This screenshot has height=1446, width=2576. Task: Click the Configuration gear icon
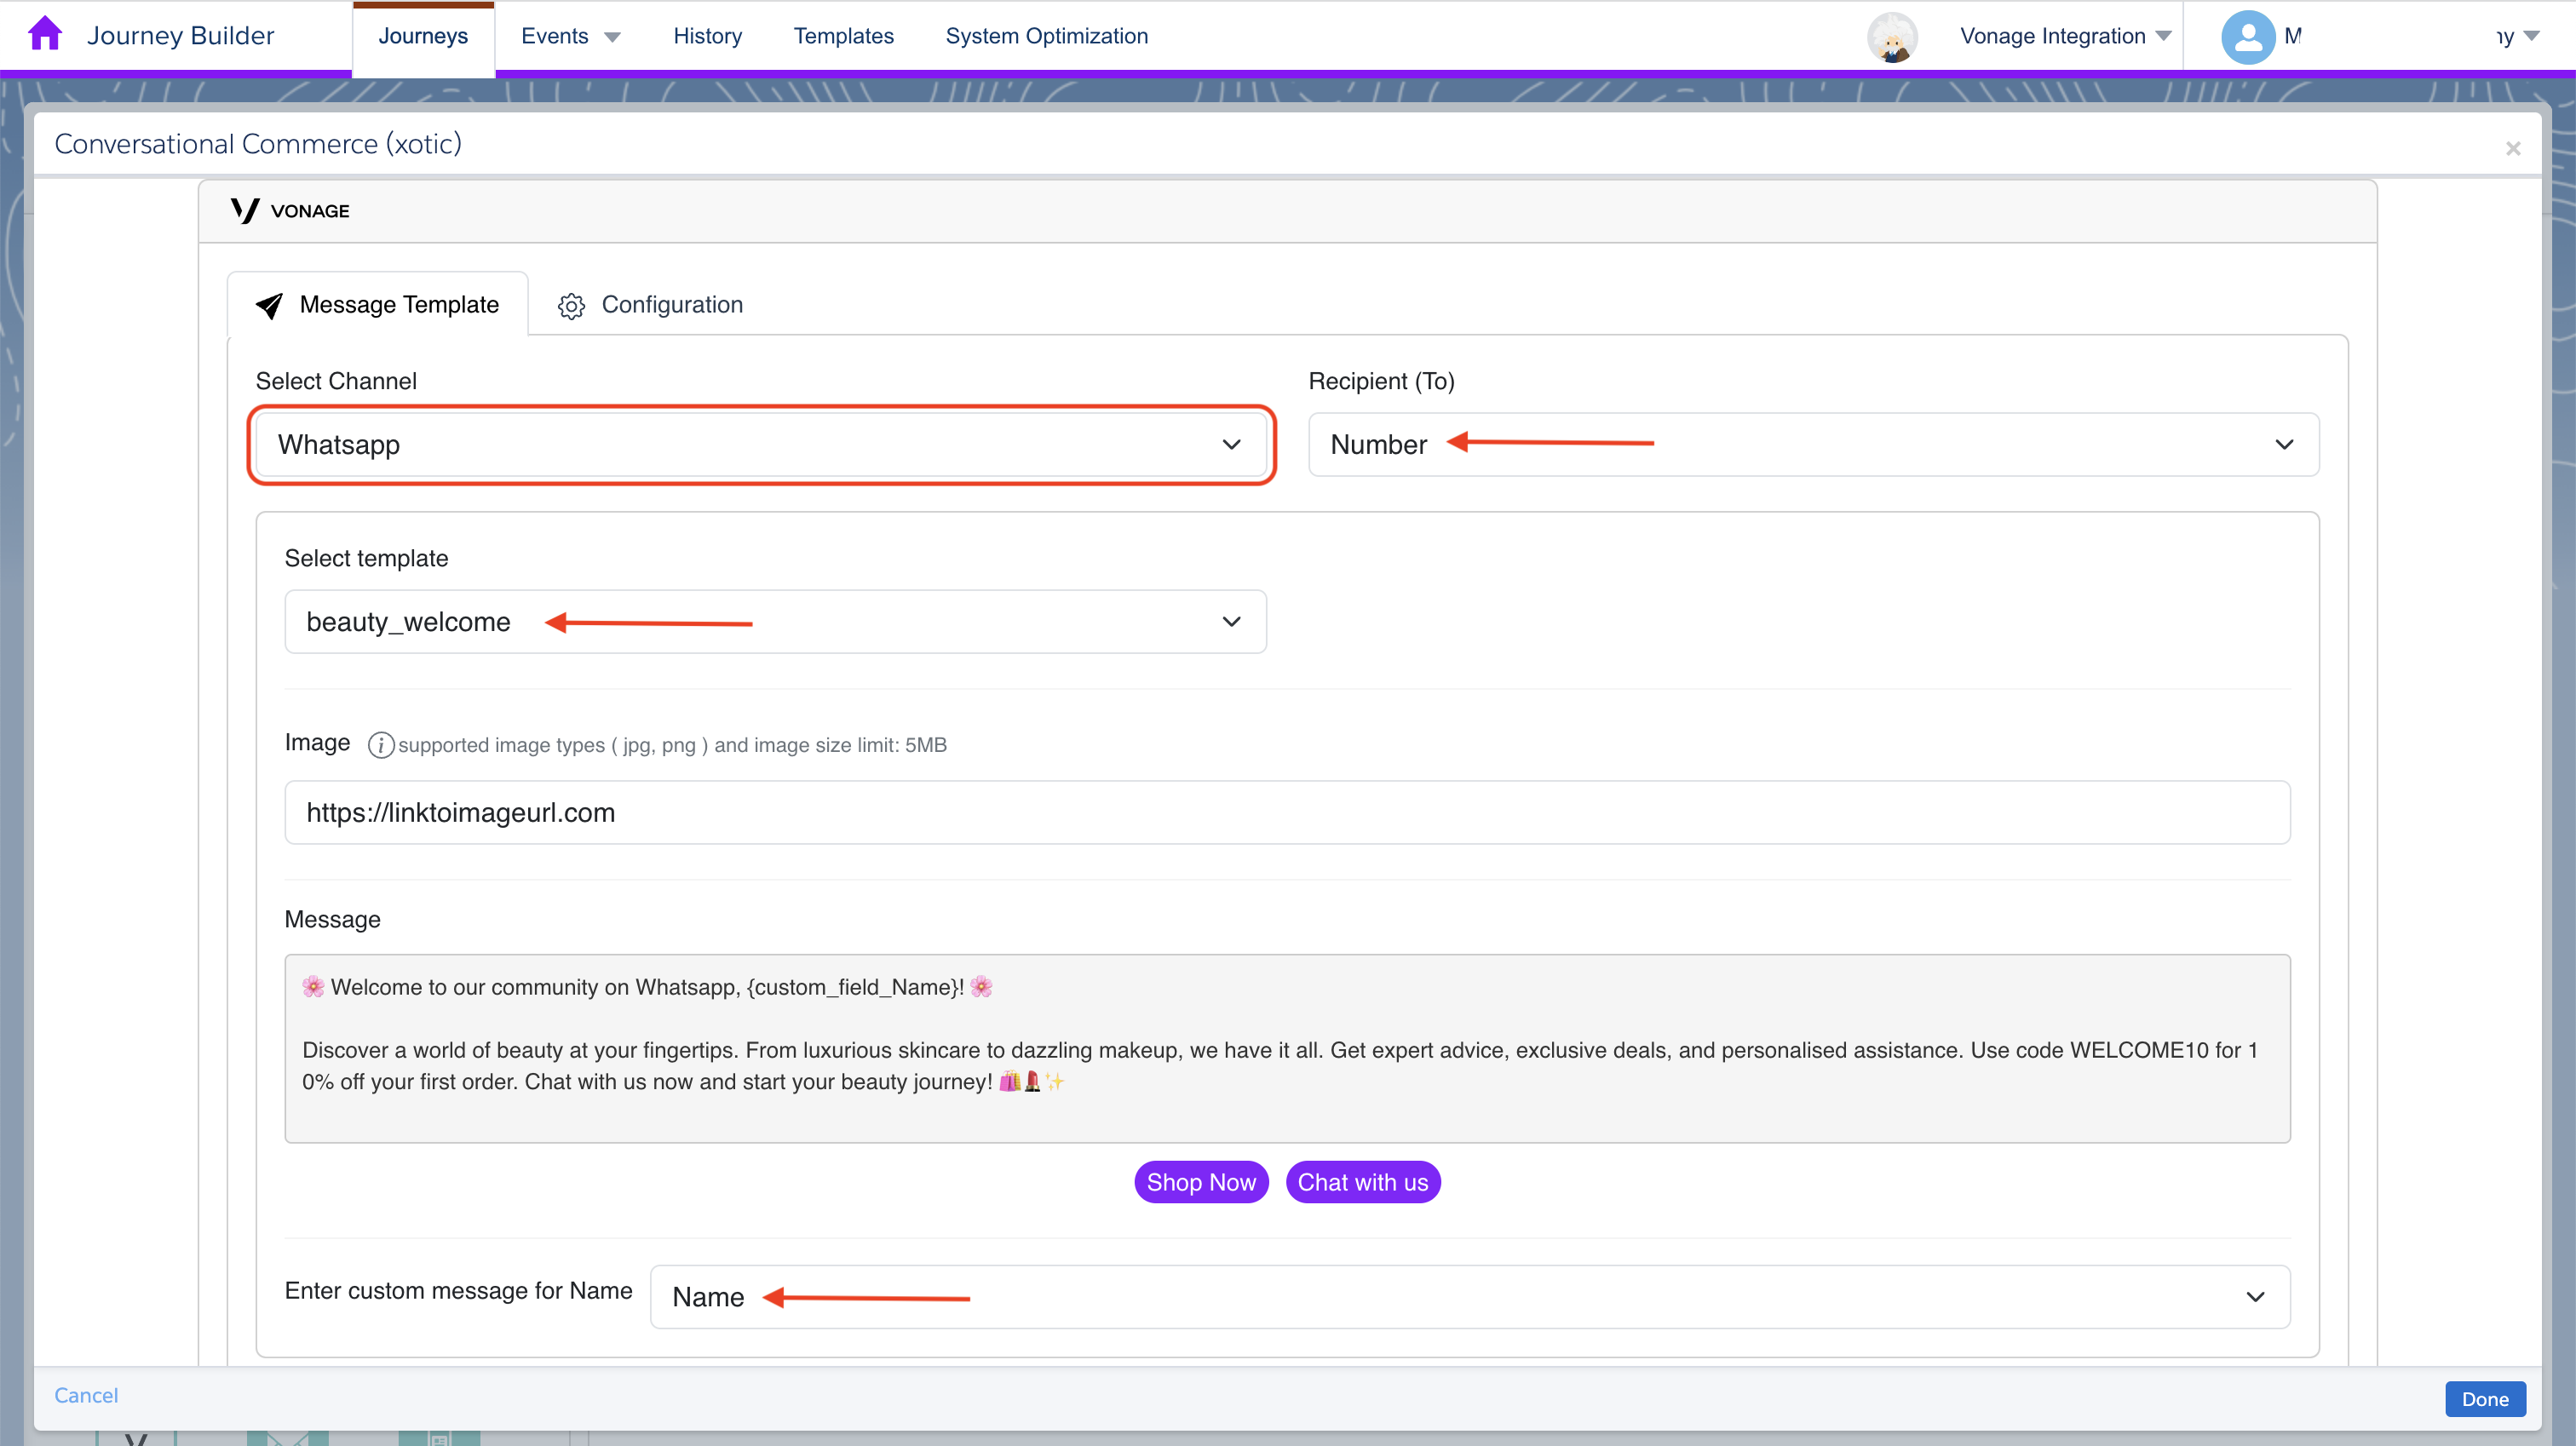point(571,305)
